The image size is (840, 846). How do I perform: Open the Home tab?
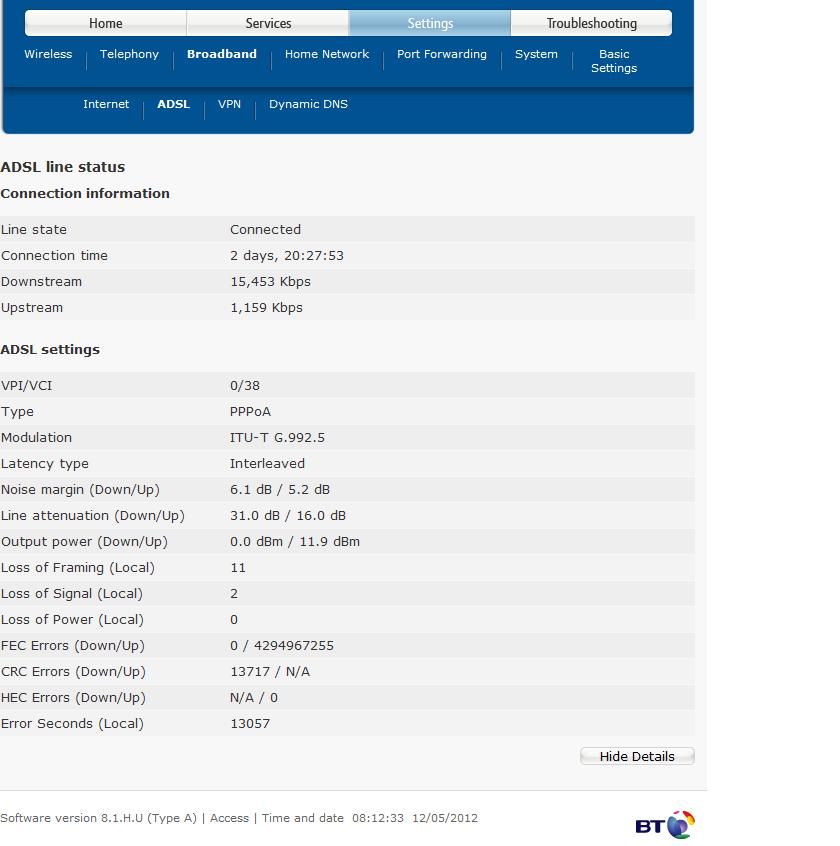[106, 23]
